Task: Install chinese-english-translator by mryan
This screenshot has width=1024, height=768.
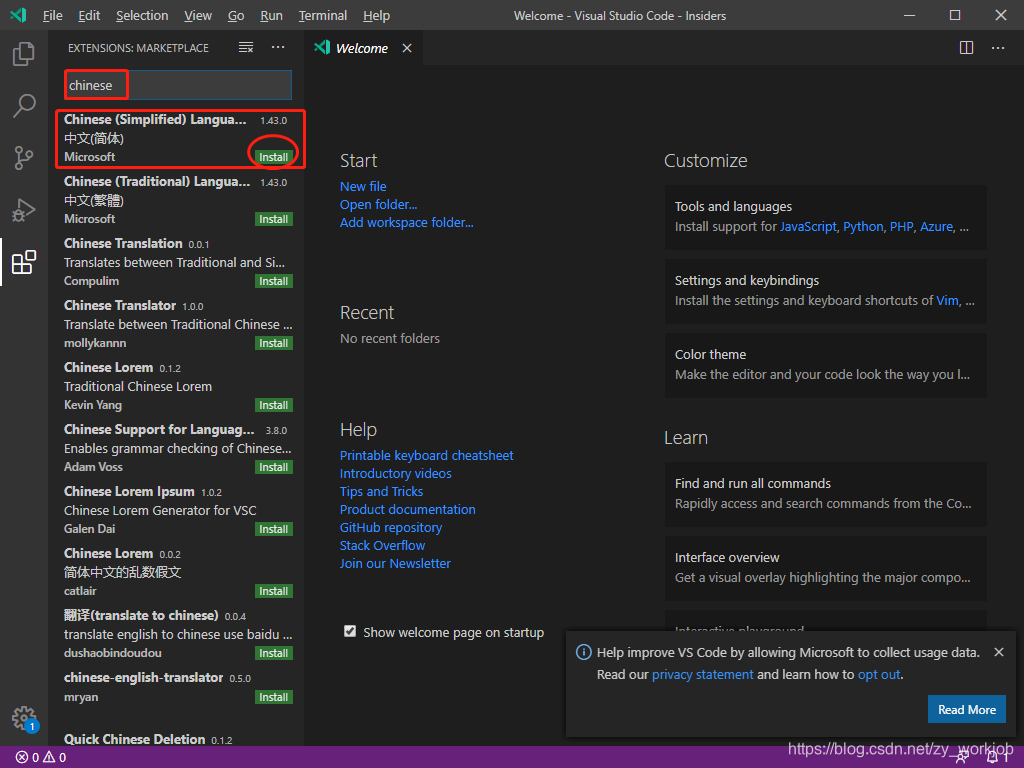Action: tap(273, 697)
